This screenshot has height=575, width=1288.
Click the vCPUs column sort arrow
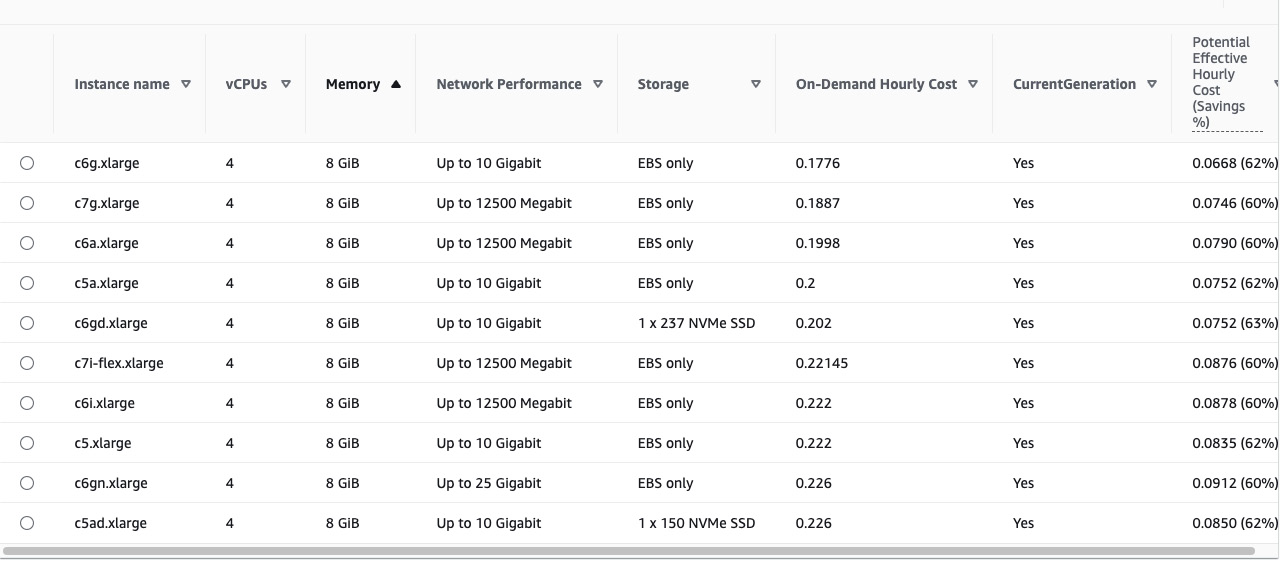tap(286, 85)
